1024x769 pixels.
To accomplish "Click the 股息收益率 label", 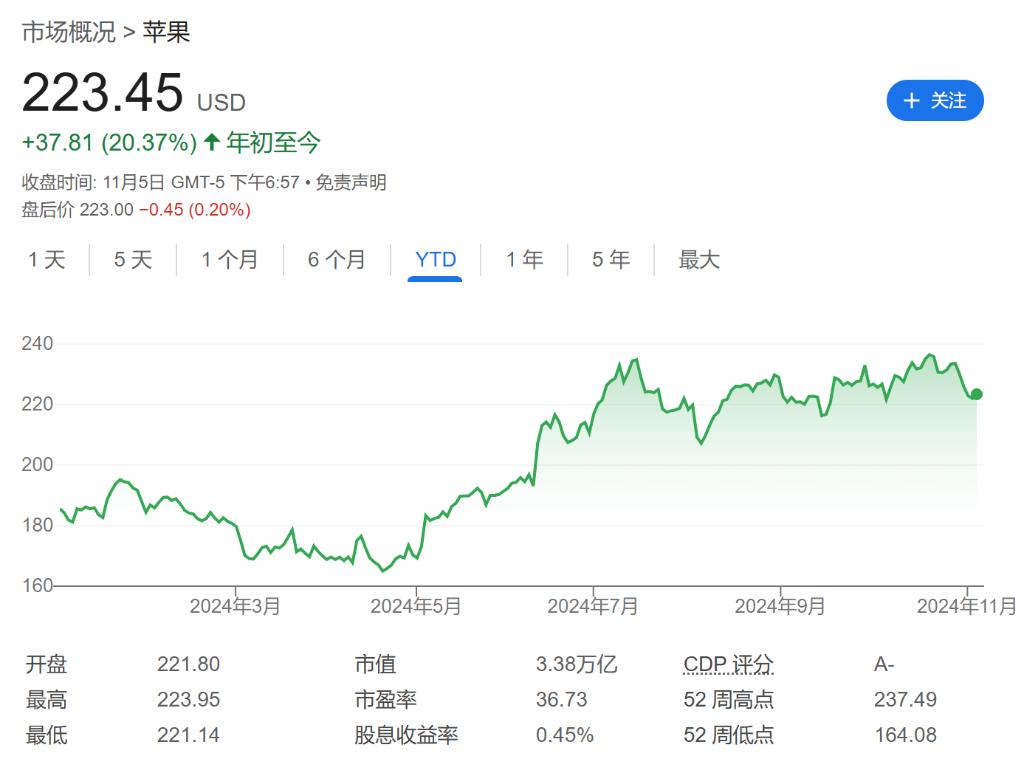I will click(406, 735).
